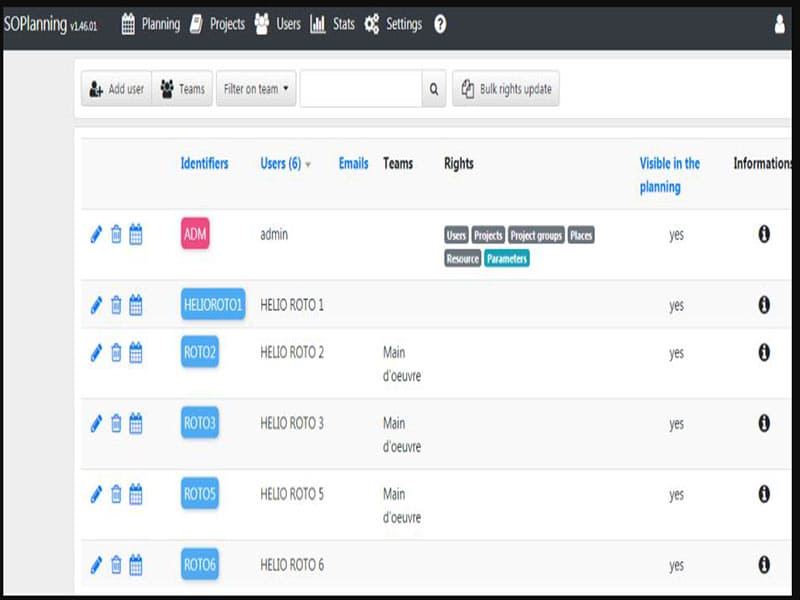
Task: Open the Stats menu
Action: click(x=332, y=24)
